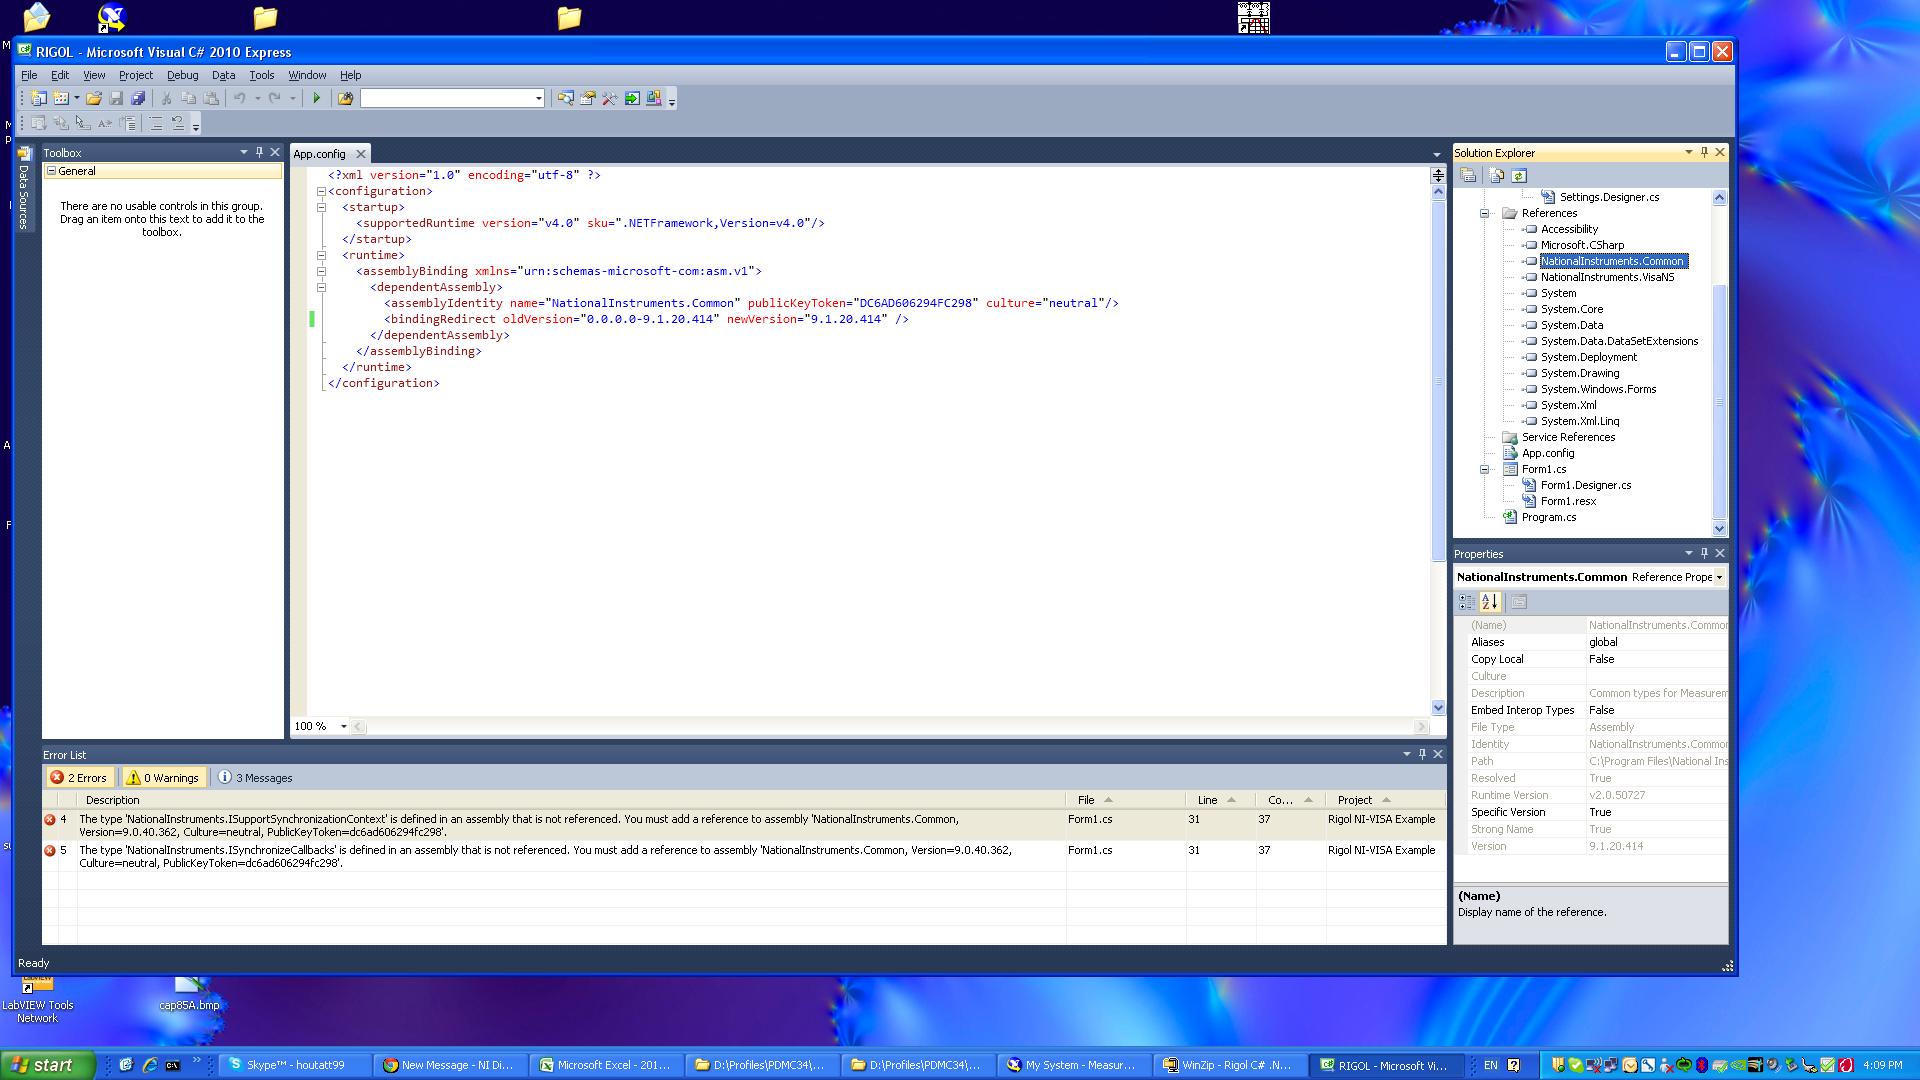Click the Add New Item toolbar icon
Screen dimensions: 1920x1080
pos(61,98)
